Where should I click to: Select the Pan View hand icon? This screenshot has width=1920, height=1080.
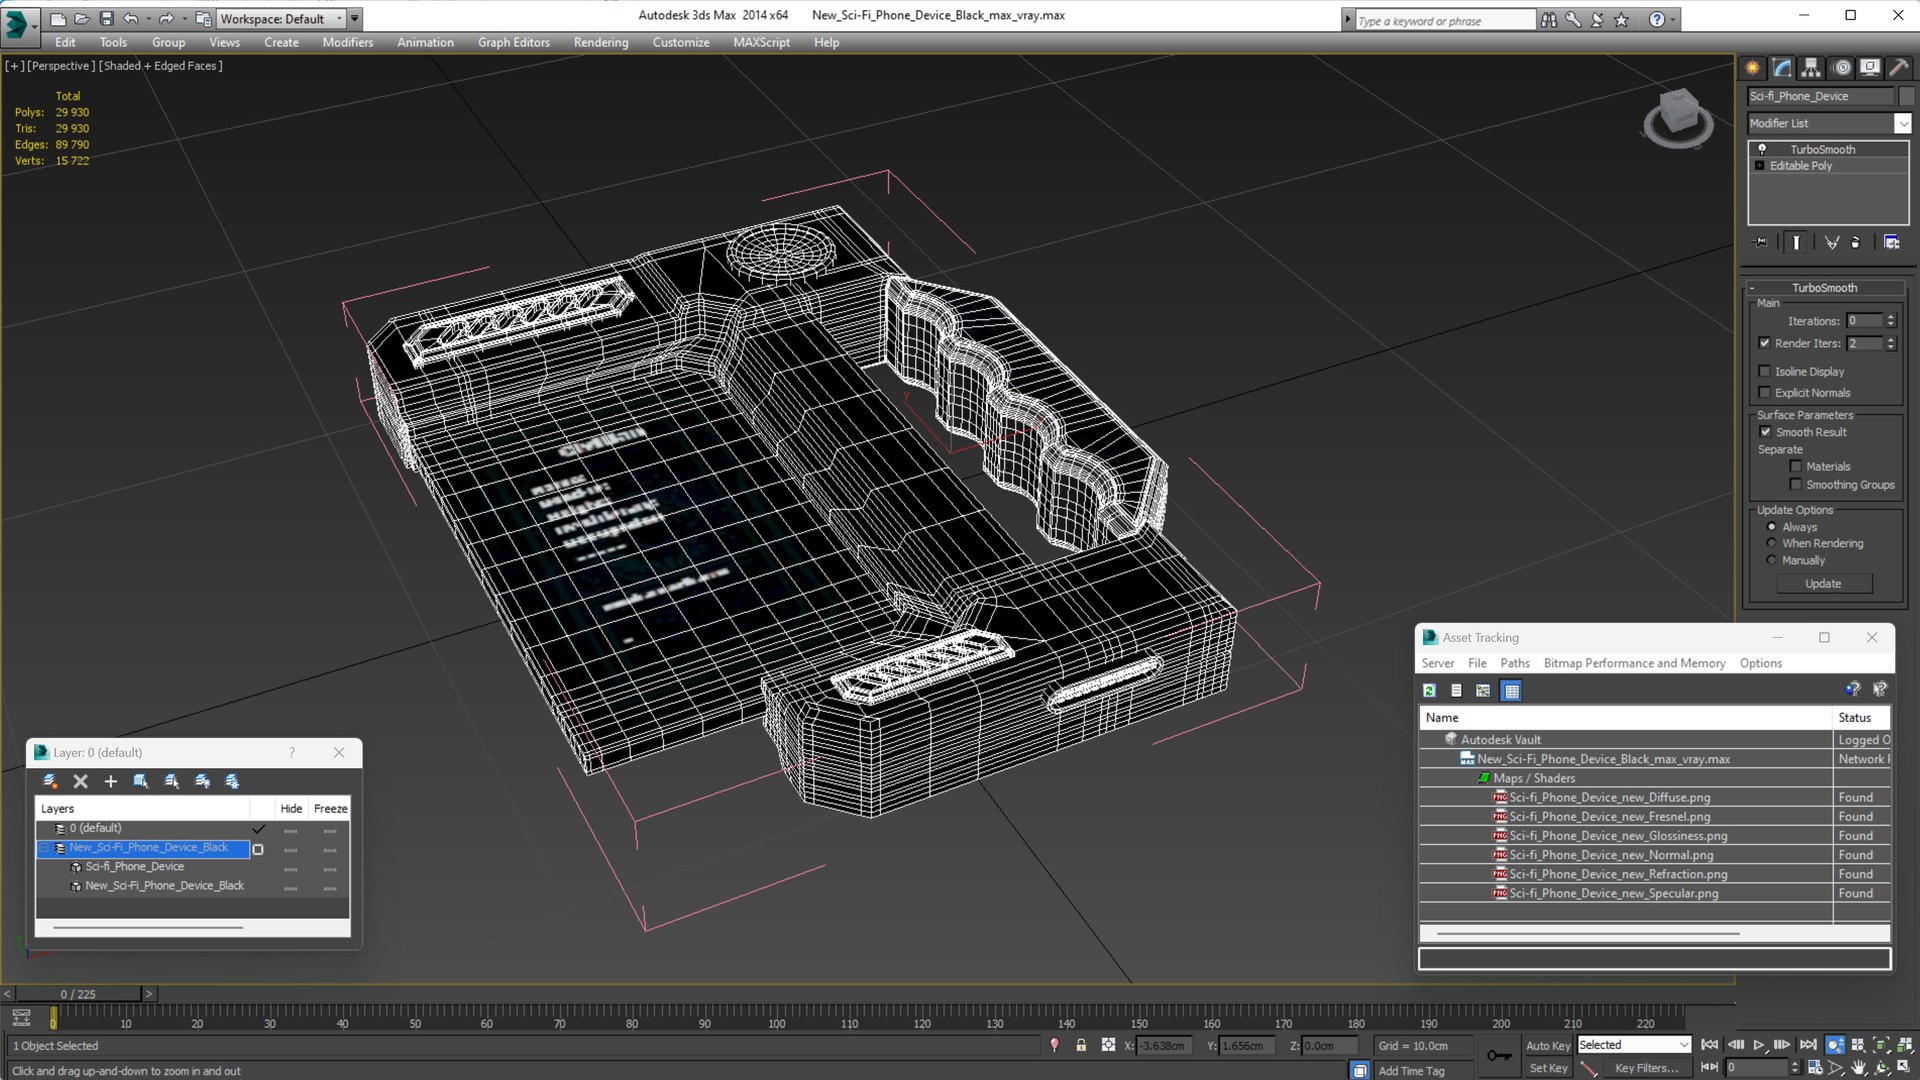[1858, 1068]
